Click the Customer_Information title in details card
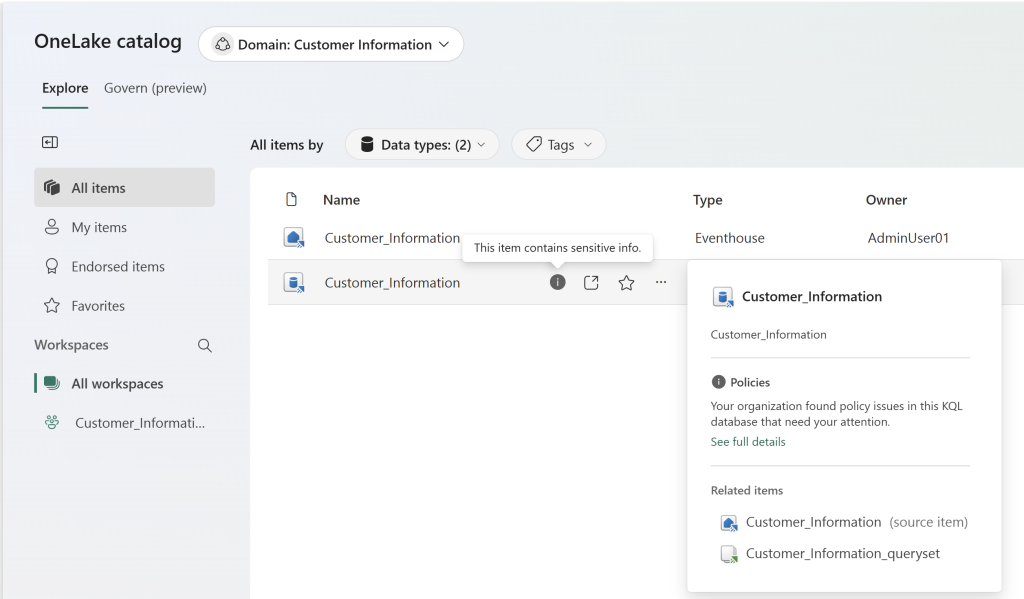 click(812, 297)
